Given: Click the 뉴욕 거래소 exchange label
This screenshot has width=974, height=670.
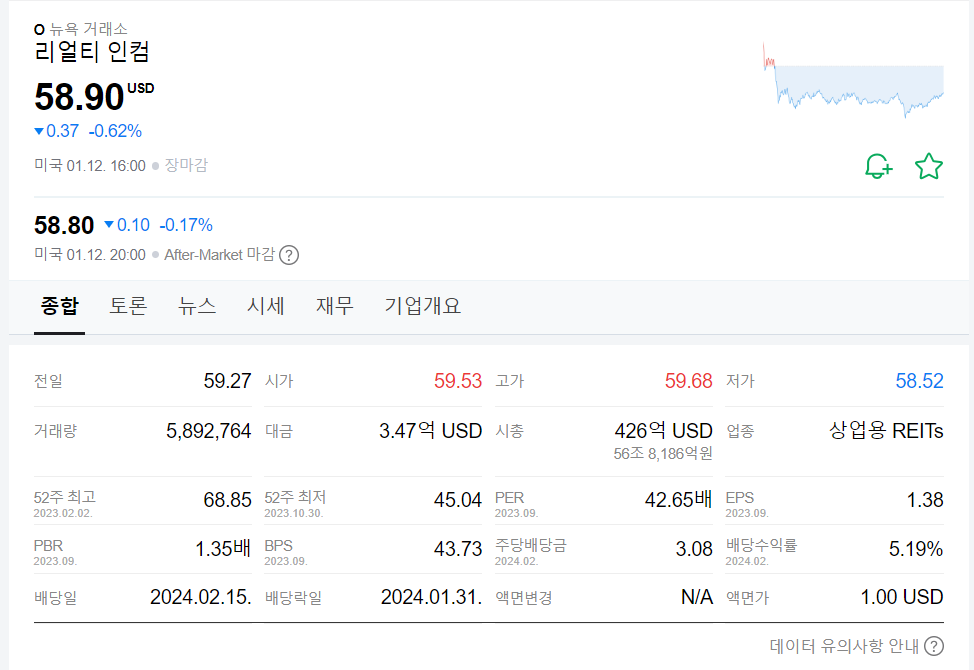Looking at the screenshot, I should [x=88, y=29].
